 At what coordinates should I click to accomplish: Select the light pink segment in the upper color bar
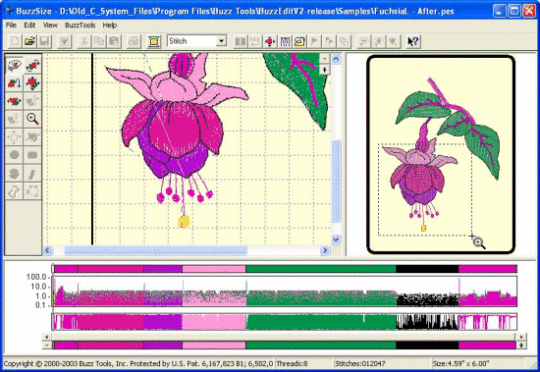pyautogui.click(x=214, y=269)
